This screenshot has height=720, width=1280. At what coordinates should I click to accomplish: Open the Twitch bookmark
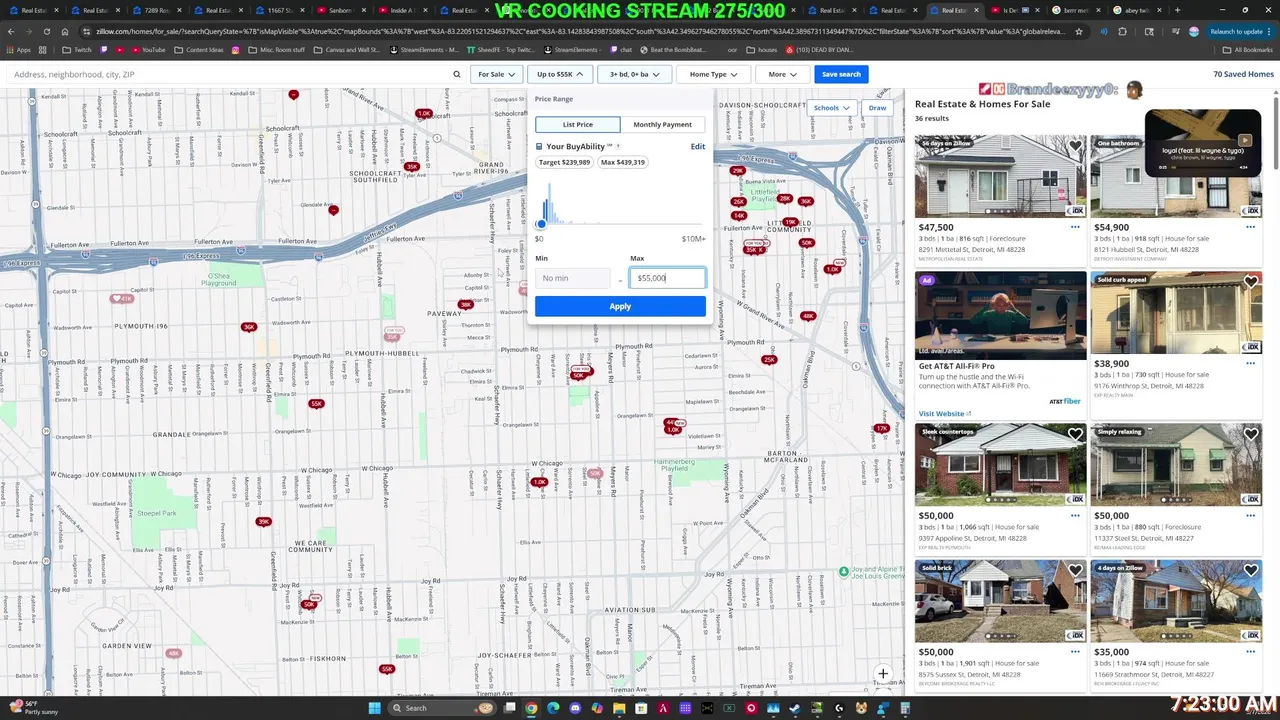pos(76,49)
